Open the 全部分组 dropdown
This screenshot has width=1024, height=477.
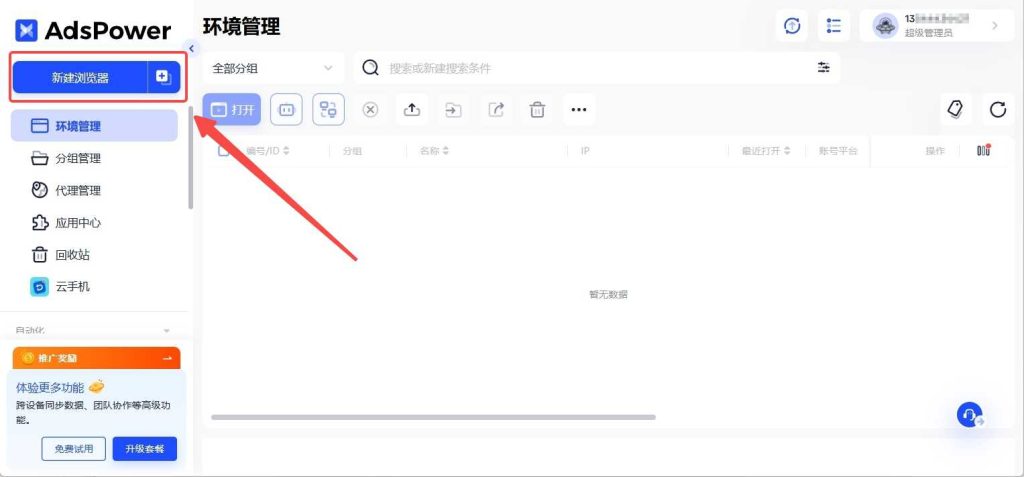(272, 68)
